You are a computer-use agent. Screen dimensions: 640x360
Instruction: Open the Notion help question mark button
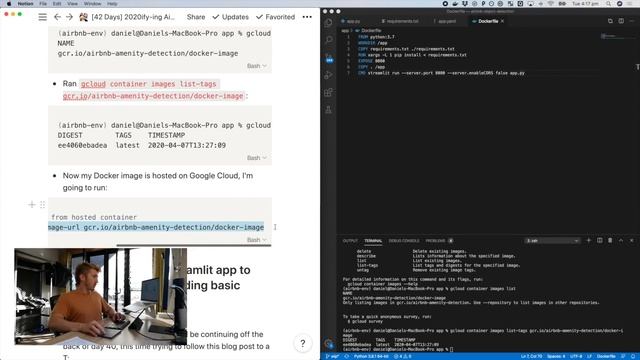pyautogui.click(x=302, y=343)
